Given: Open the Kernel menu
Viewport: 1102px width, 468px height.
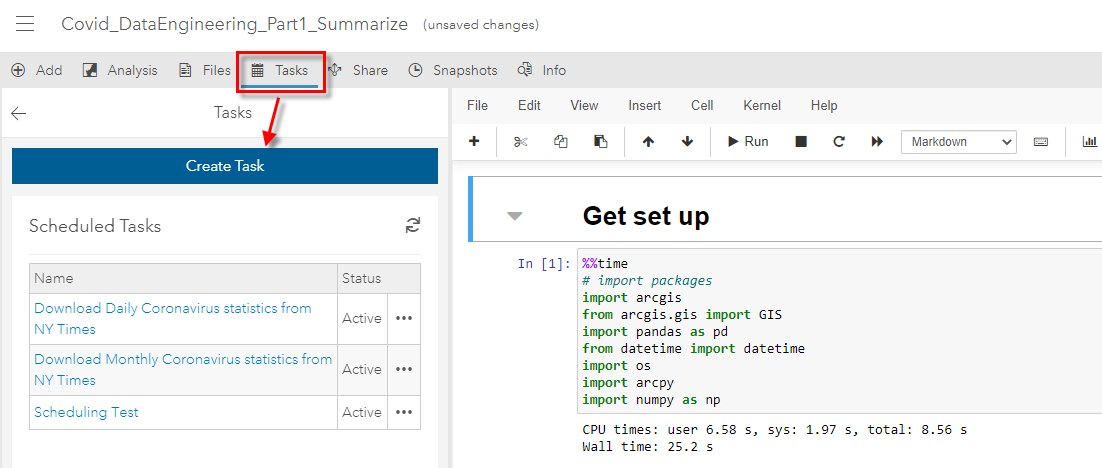Looking at the screenshot, I should click(x=762, y=105).
